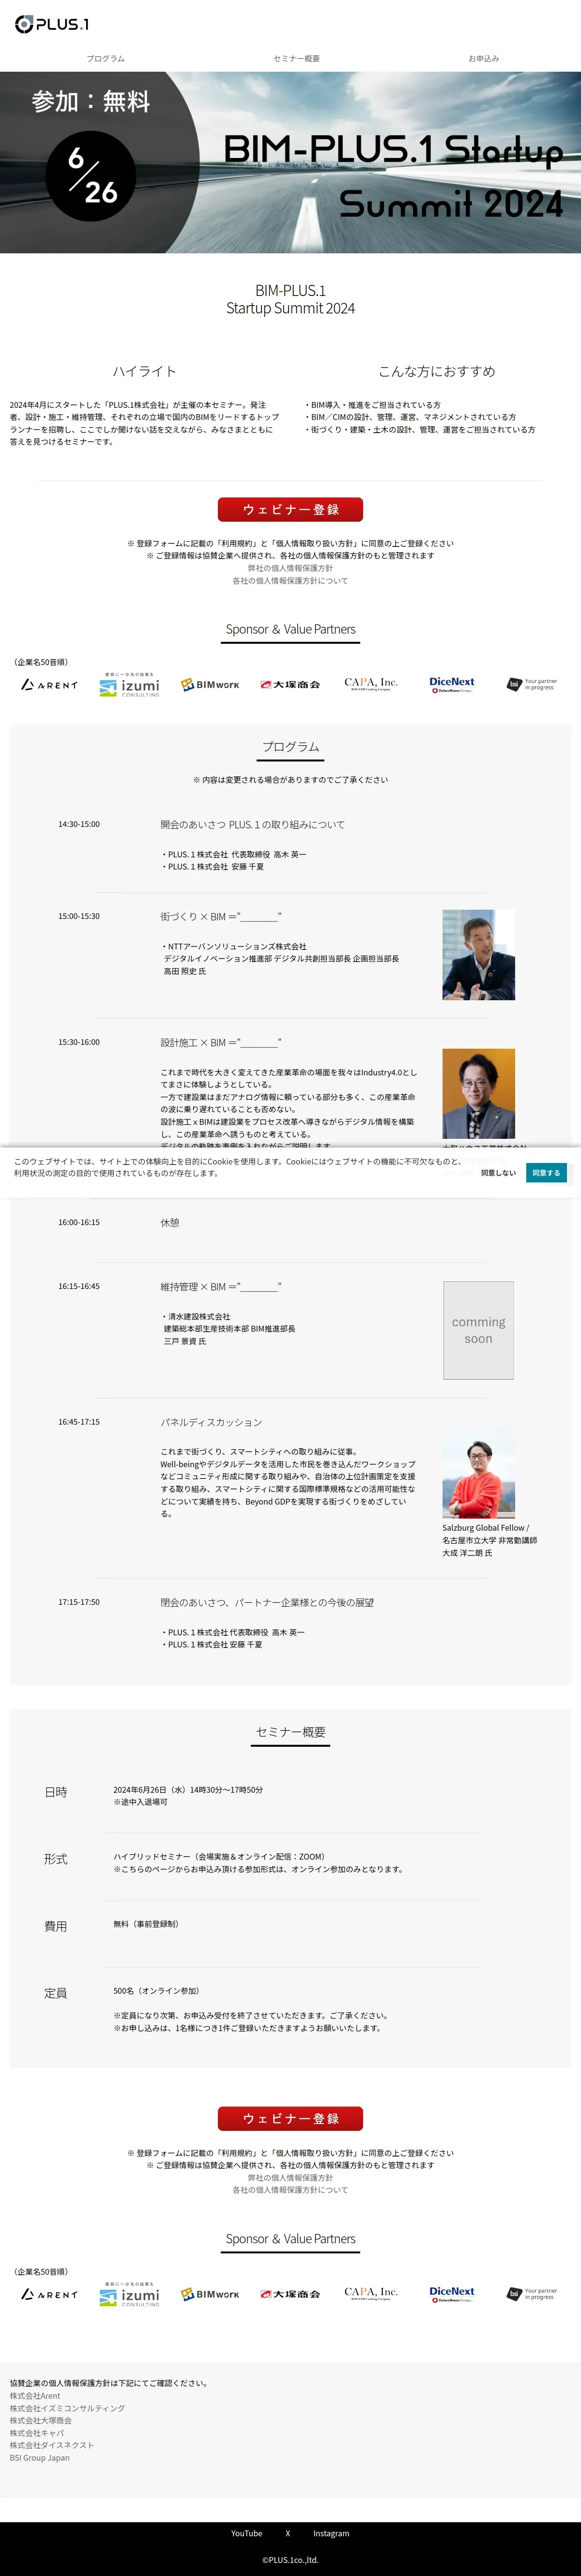This screenshot has width=581, height=2576.
Task: Click the bsi logo in the sponsor row near the footer
Action: click(x=532, y=2294)
